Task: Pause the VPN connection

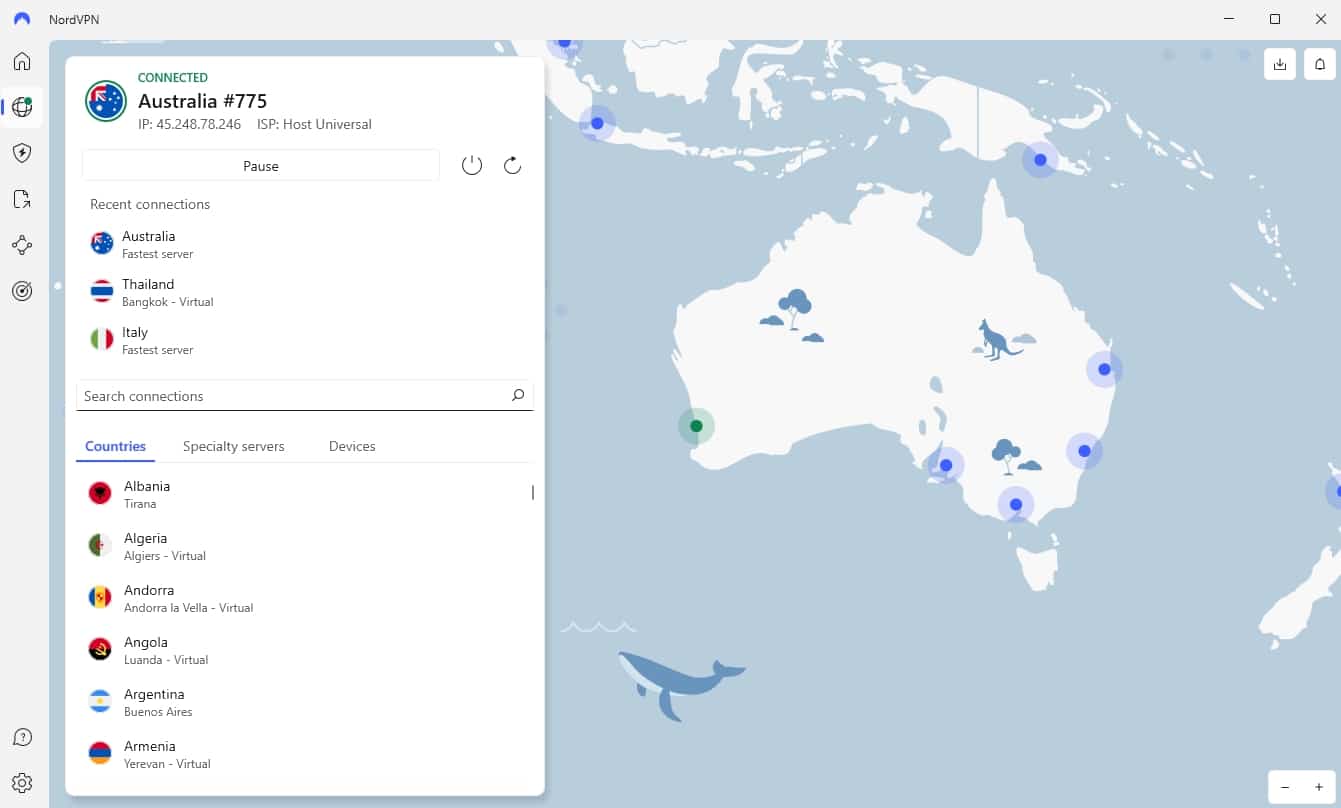Action: point(261,166)
